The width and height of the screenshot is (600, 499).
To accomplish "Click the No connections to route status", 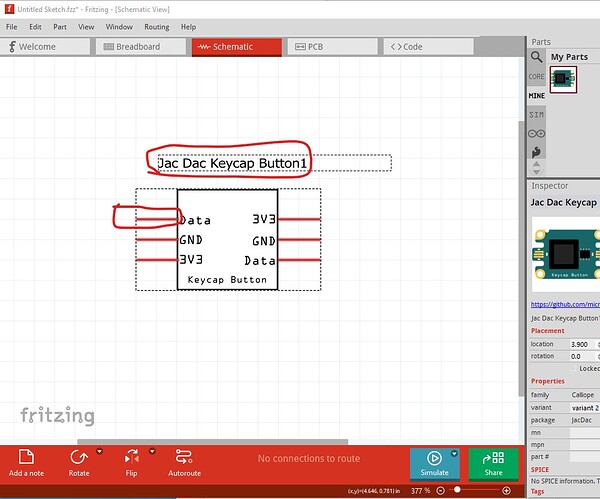I will pyautogui.click(x=309, y=458).
